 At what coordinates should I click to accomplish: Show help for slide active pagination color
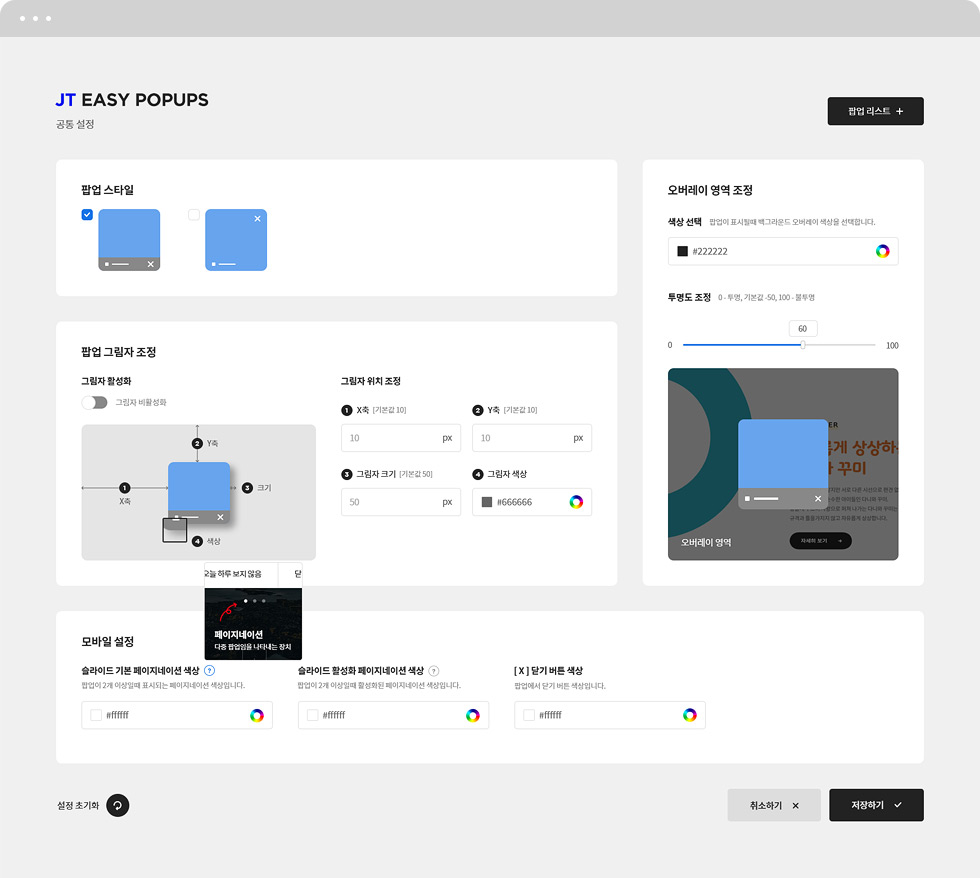pyautogui.click(x=434, y=671)
